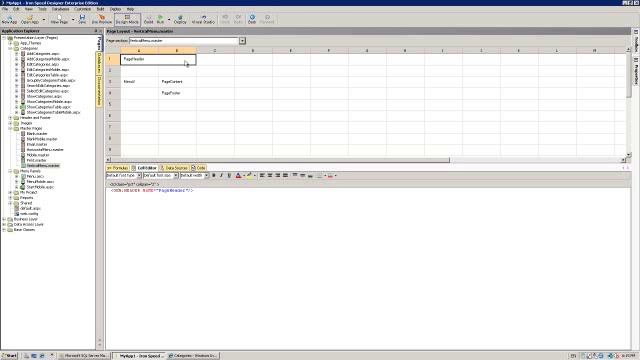
Task: Open the Page section dropdown arrow
Action: [x=242, y=41]
